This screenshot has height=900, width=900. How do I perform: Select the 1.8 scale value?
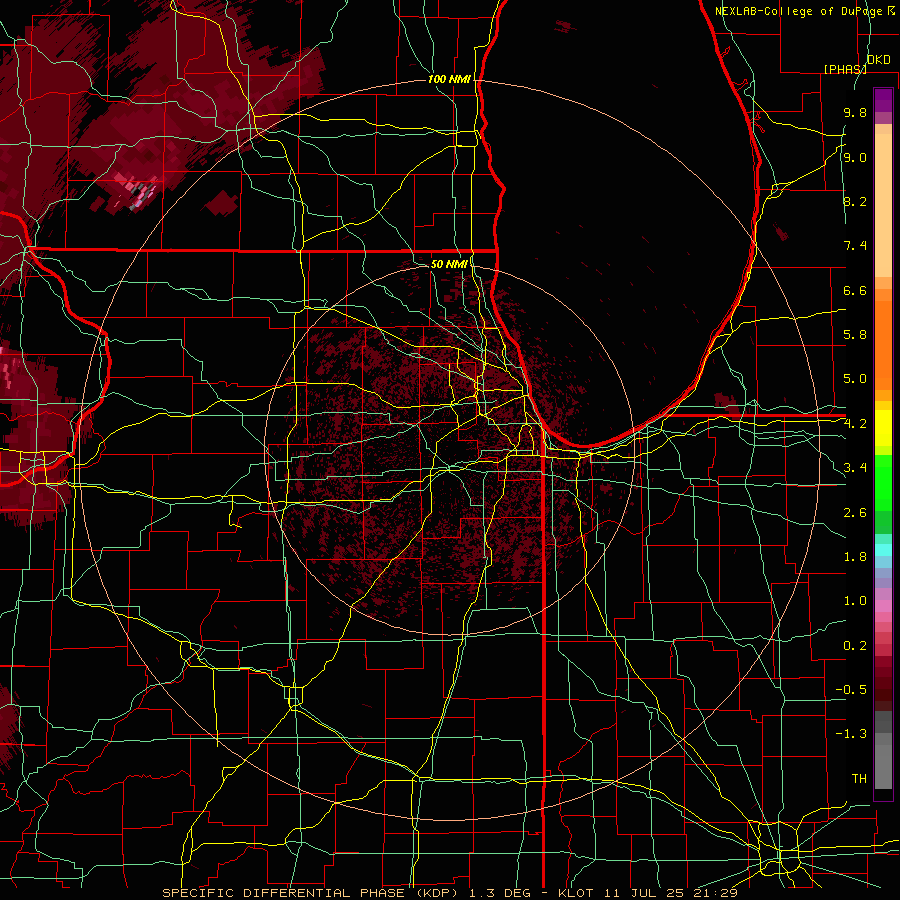click(855, 557)
